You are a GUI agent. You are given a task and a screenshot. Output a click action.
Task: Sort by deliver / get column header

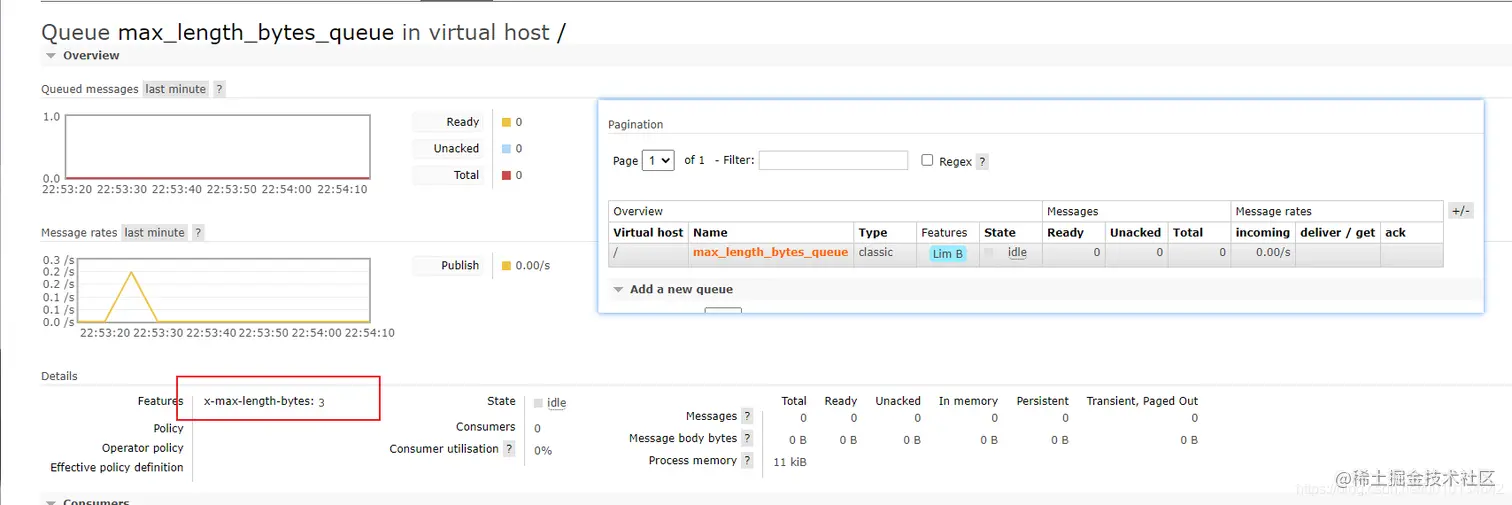pos(1338,232)
